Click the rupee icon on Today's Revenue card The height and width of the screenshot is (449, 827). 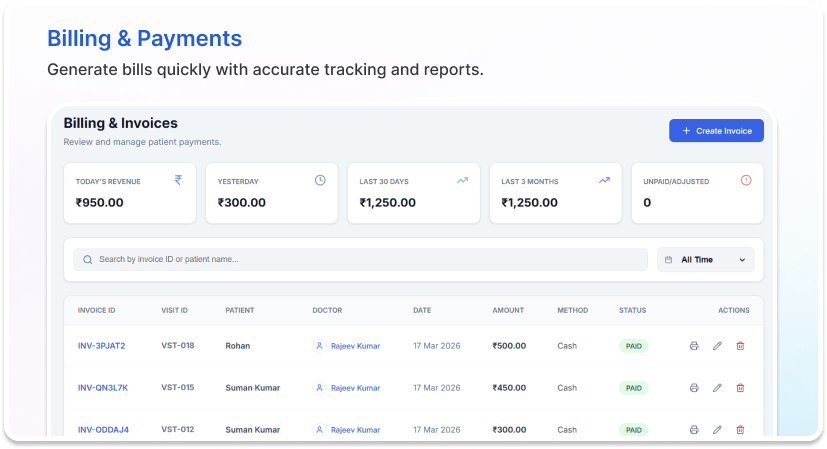click(x=178, y=181)
